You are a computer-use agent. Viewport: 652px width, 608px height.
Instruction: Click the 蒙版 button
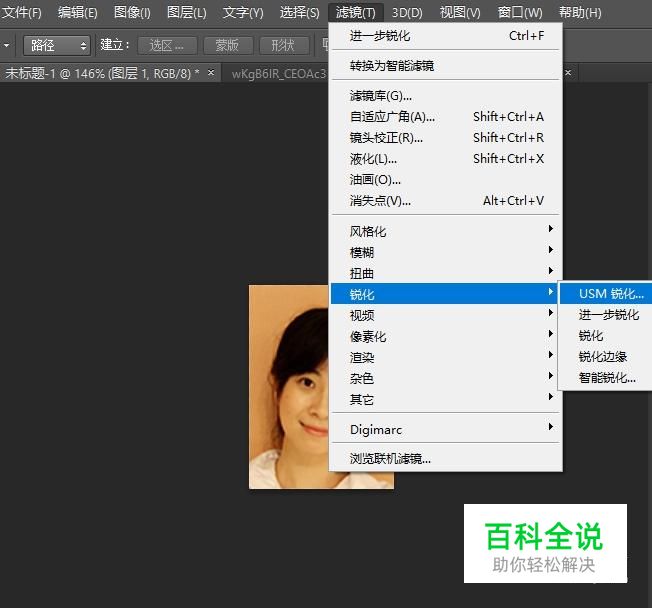[x=227, y=45]
